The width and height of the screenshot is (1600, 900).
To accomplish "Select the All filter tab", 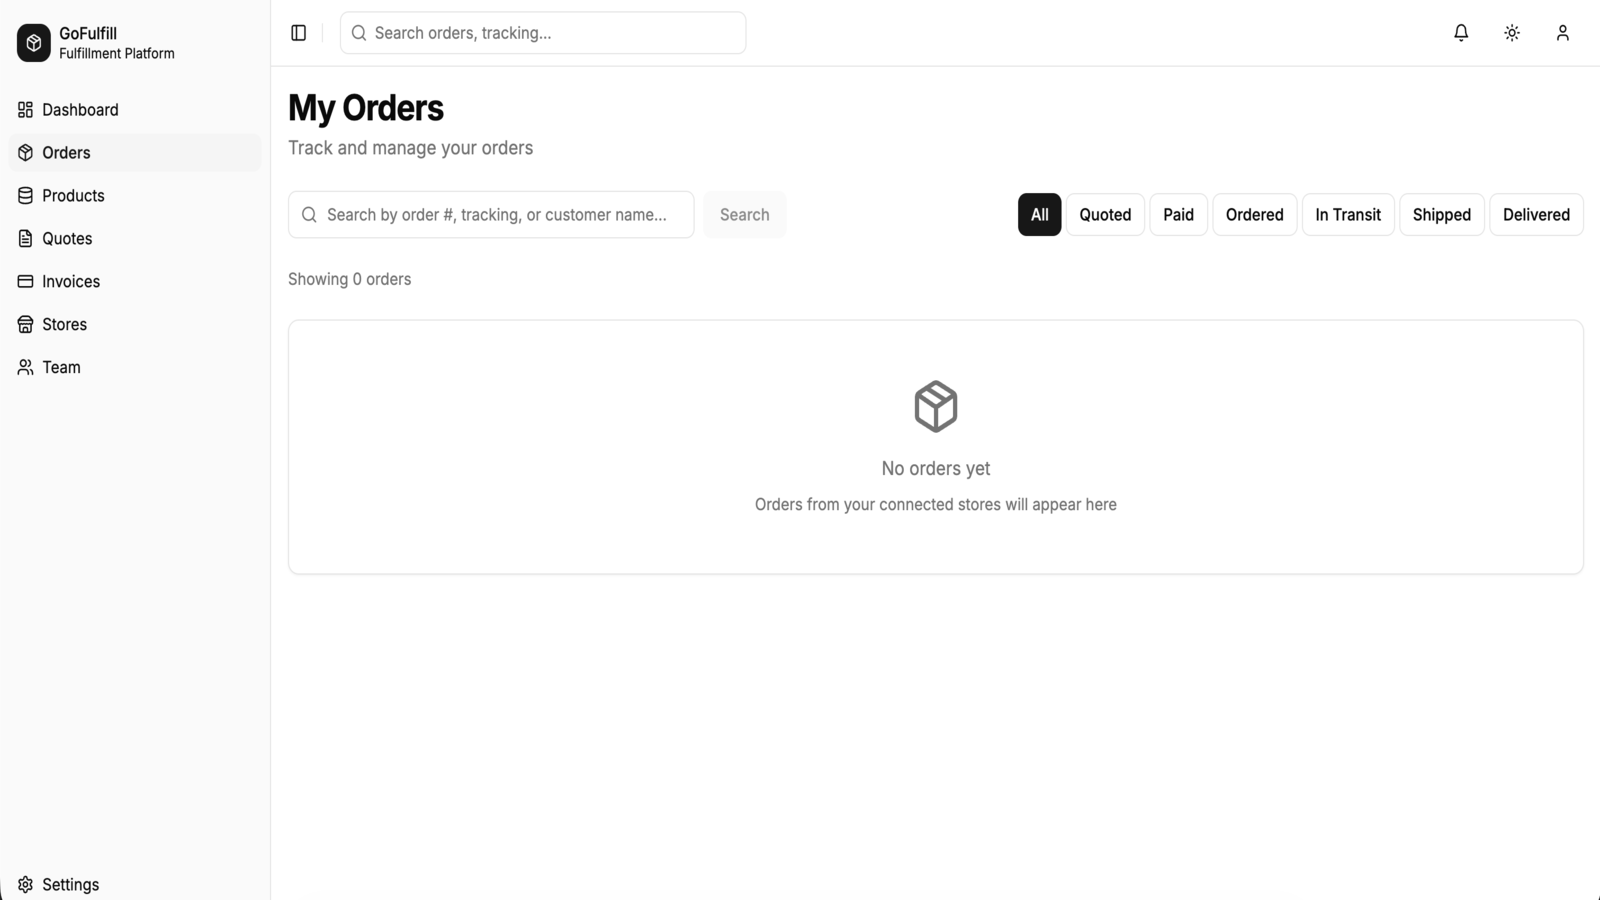I will [x=1039, y=215].
